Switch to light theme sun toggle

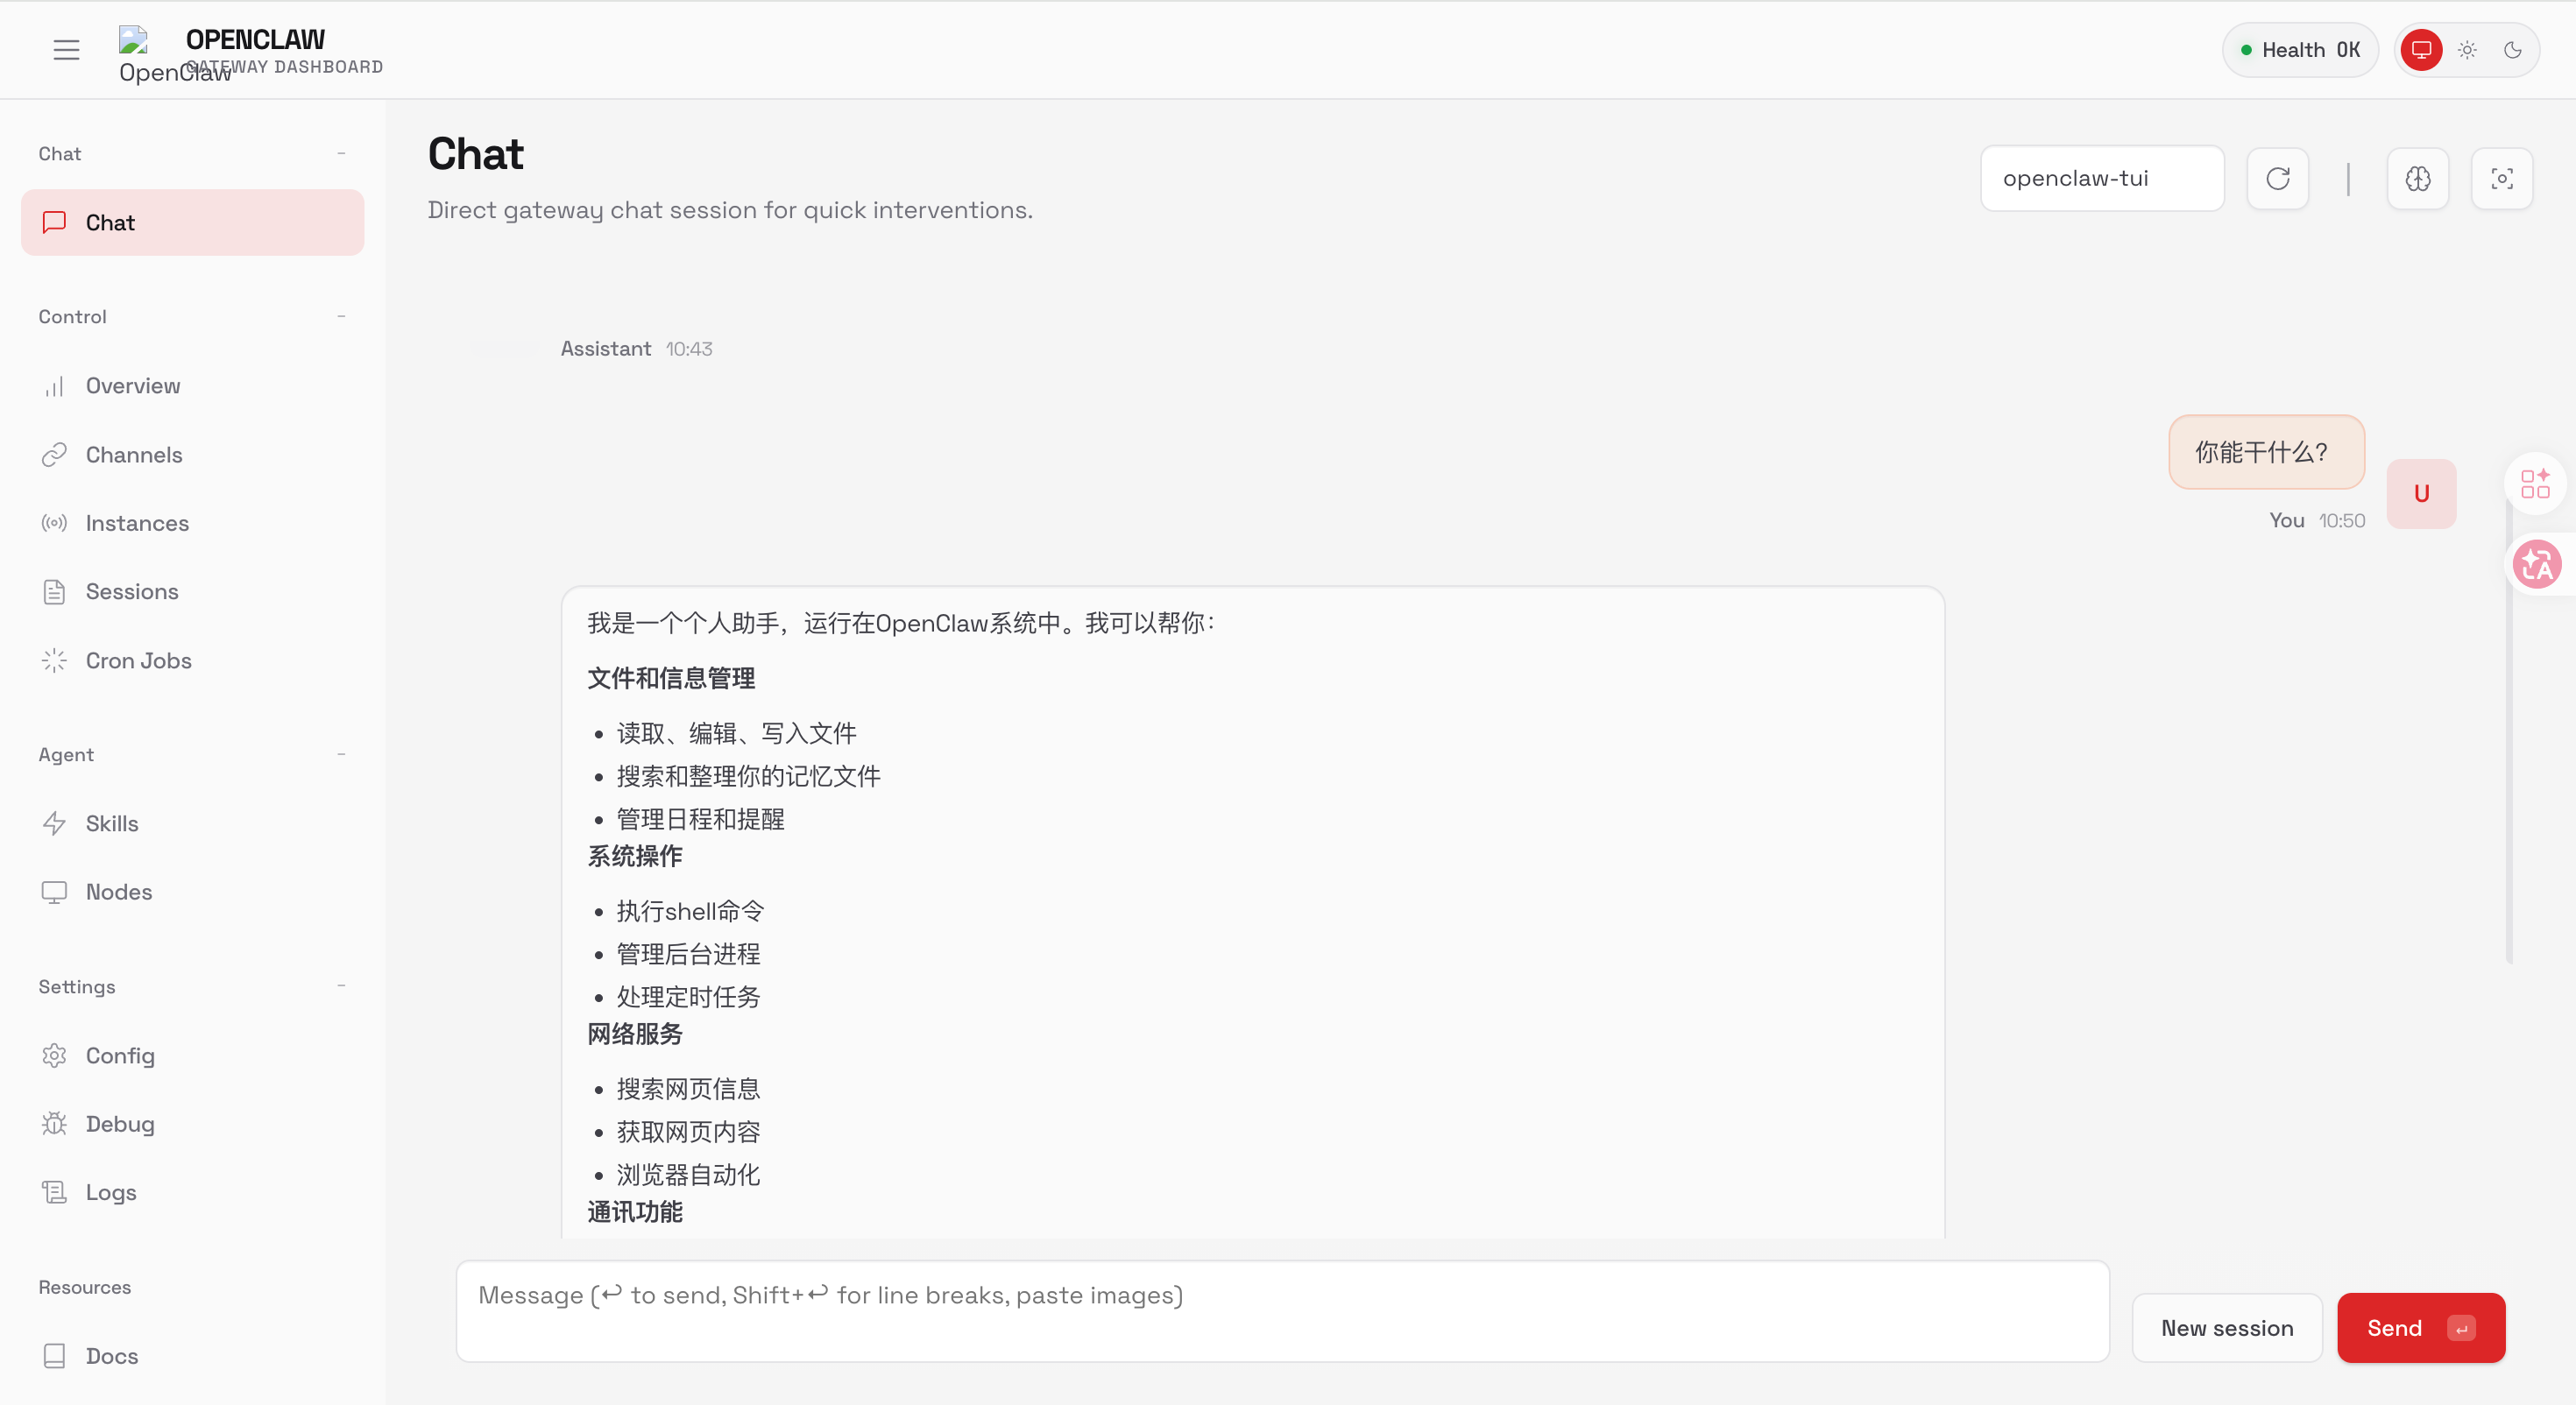click(2467, 50)
